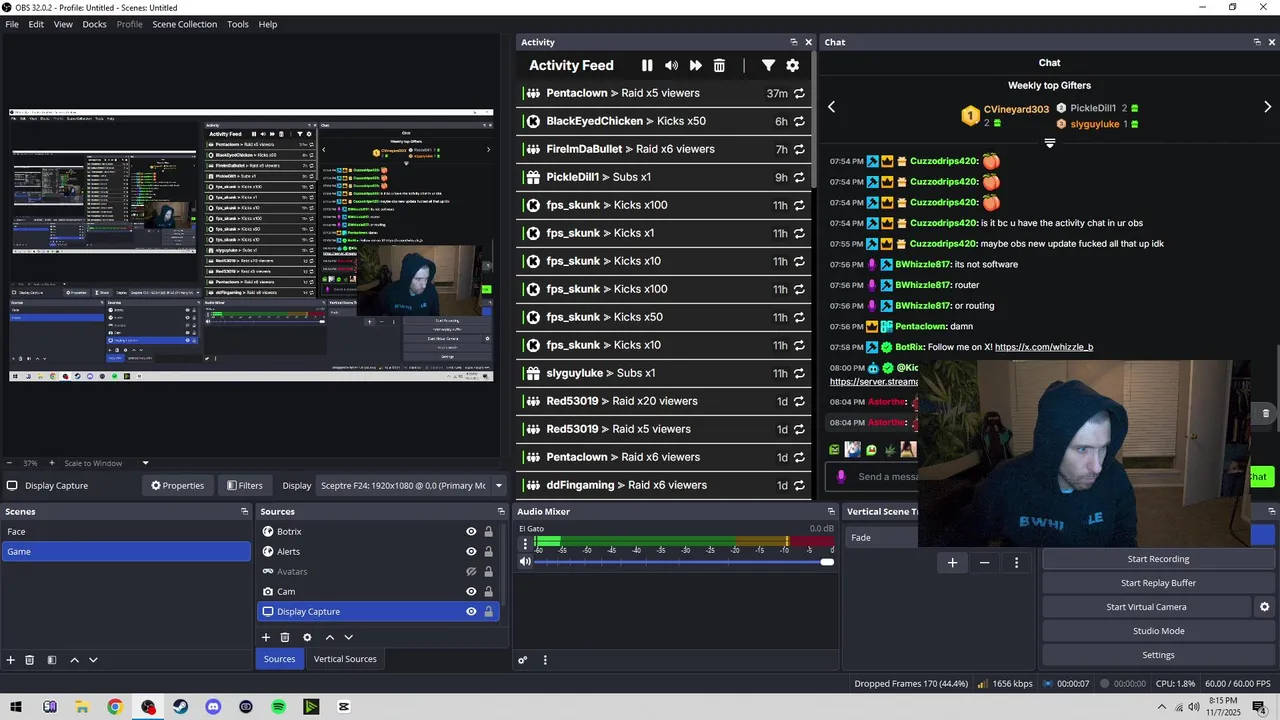The width and height of the screenshot is (1280, 720).
Task: Remove selected source with trash icon
Action: pos(285,637)
